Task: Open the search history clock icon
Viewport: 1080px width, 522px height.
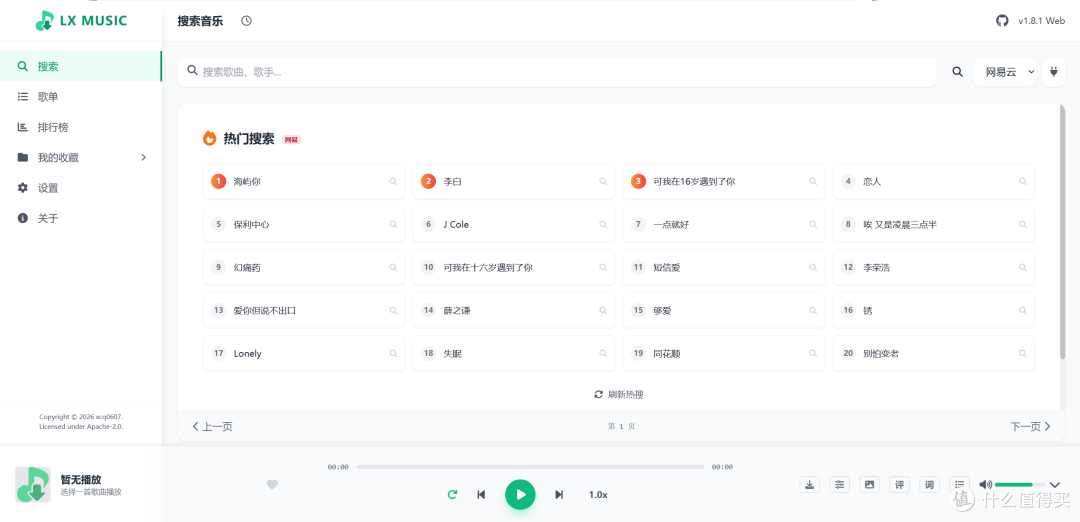Action: click(x=247, y=21)
